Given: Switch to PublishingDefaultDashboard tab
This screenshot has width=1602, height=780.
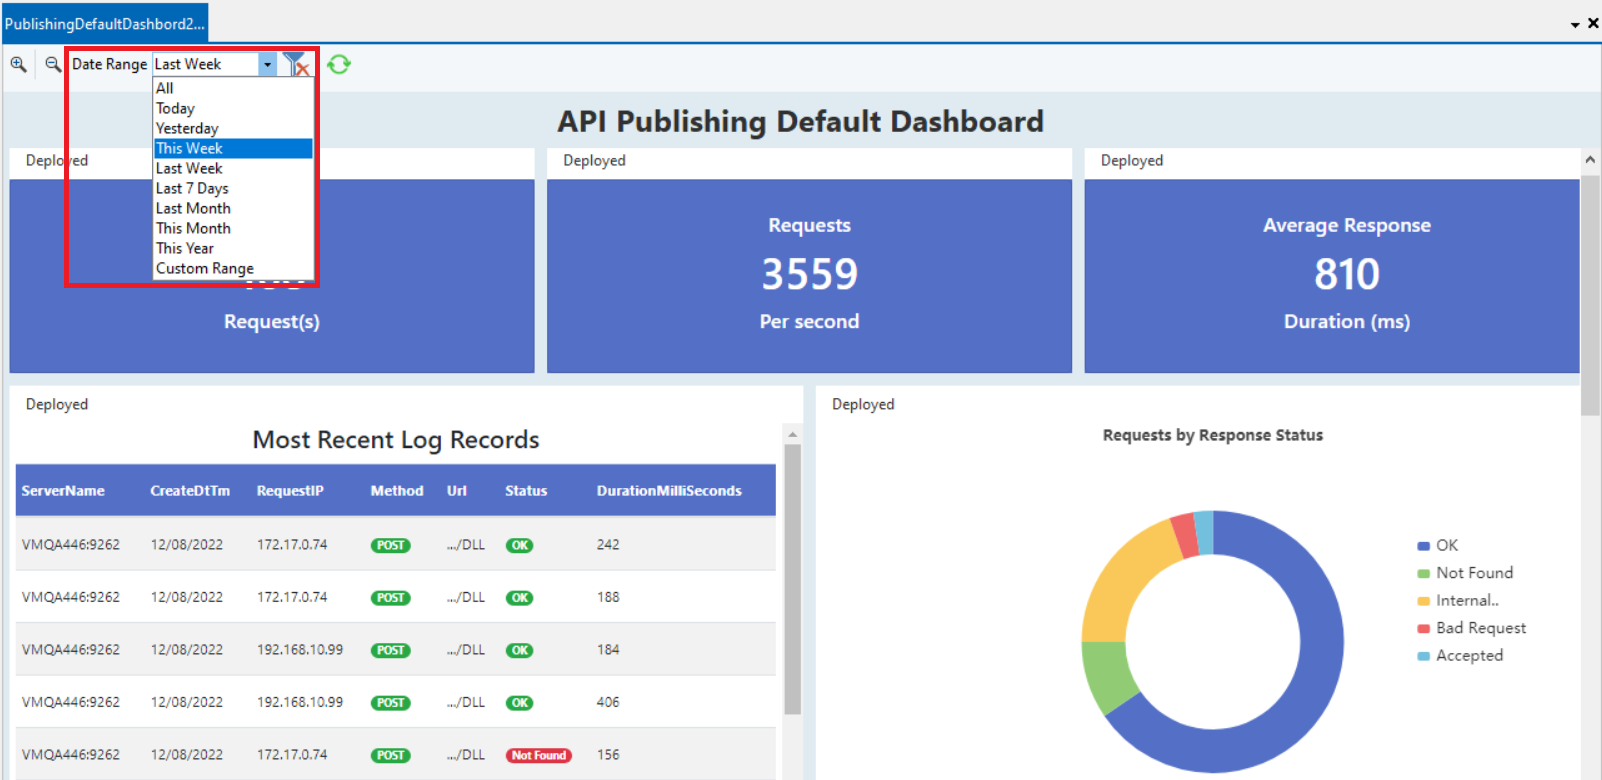Looking at the screenshot, I should pos(104,23).
